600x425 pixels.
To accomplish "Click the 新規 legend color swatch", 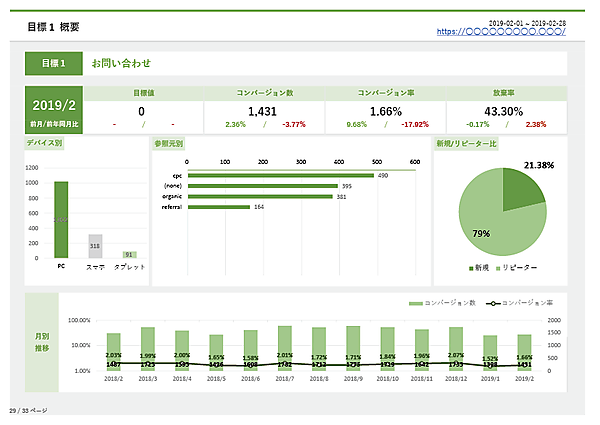I will (x=470, y=268).
